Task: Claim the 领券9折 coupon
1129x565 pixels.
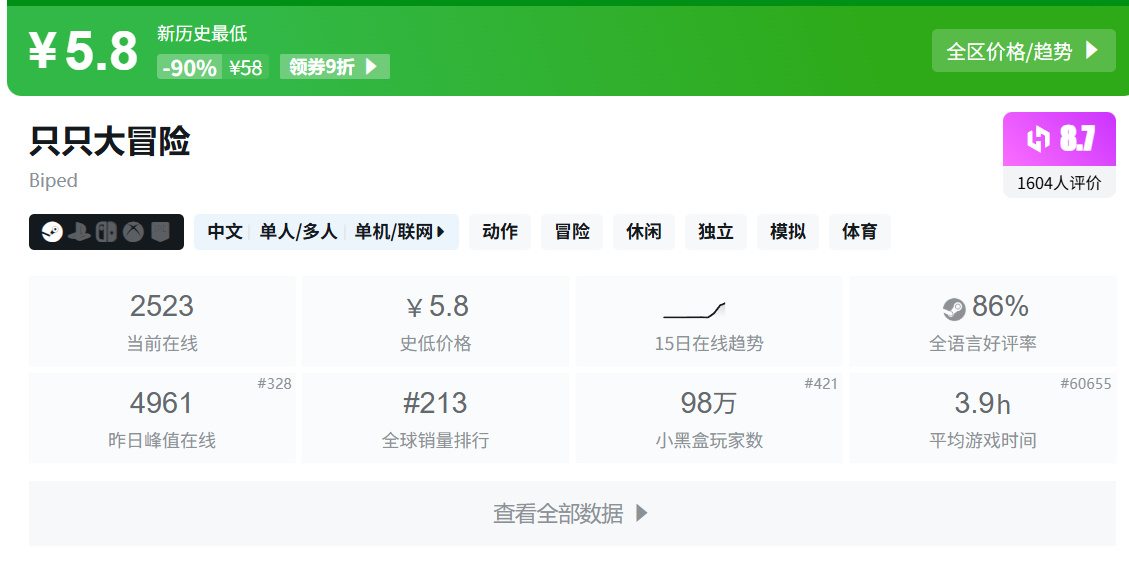Action: click(335, 67)
